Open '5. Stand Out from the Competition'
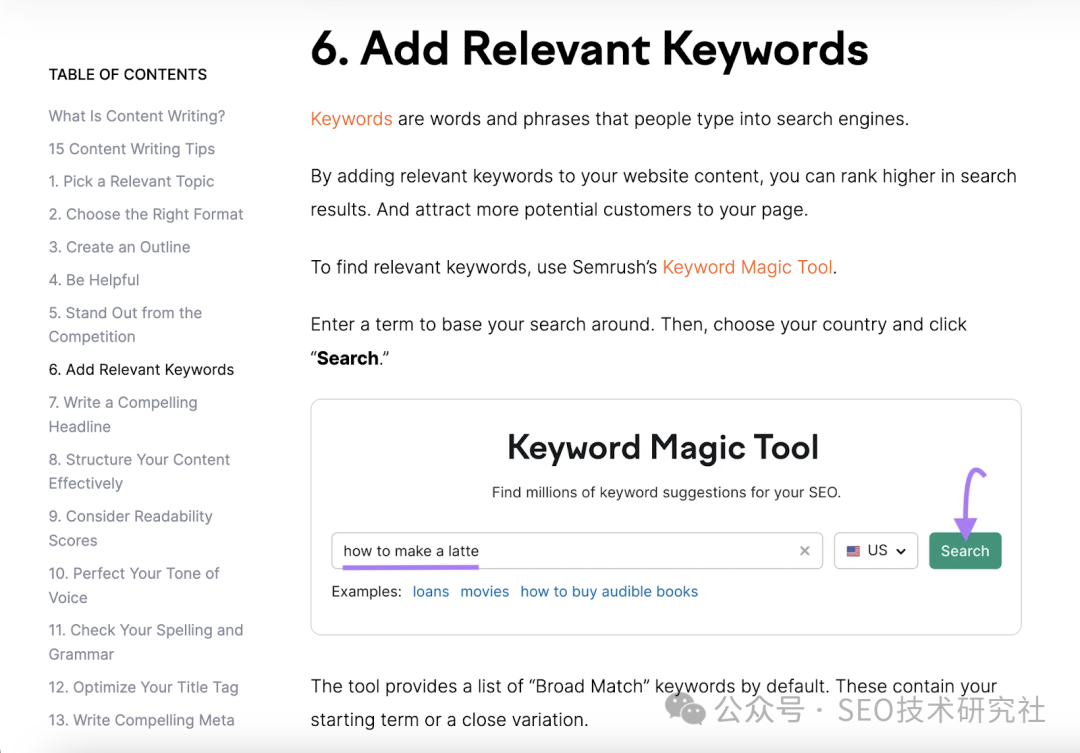Viewport: 1080px width, 753px height. (x=125, y=324)
